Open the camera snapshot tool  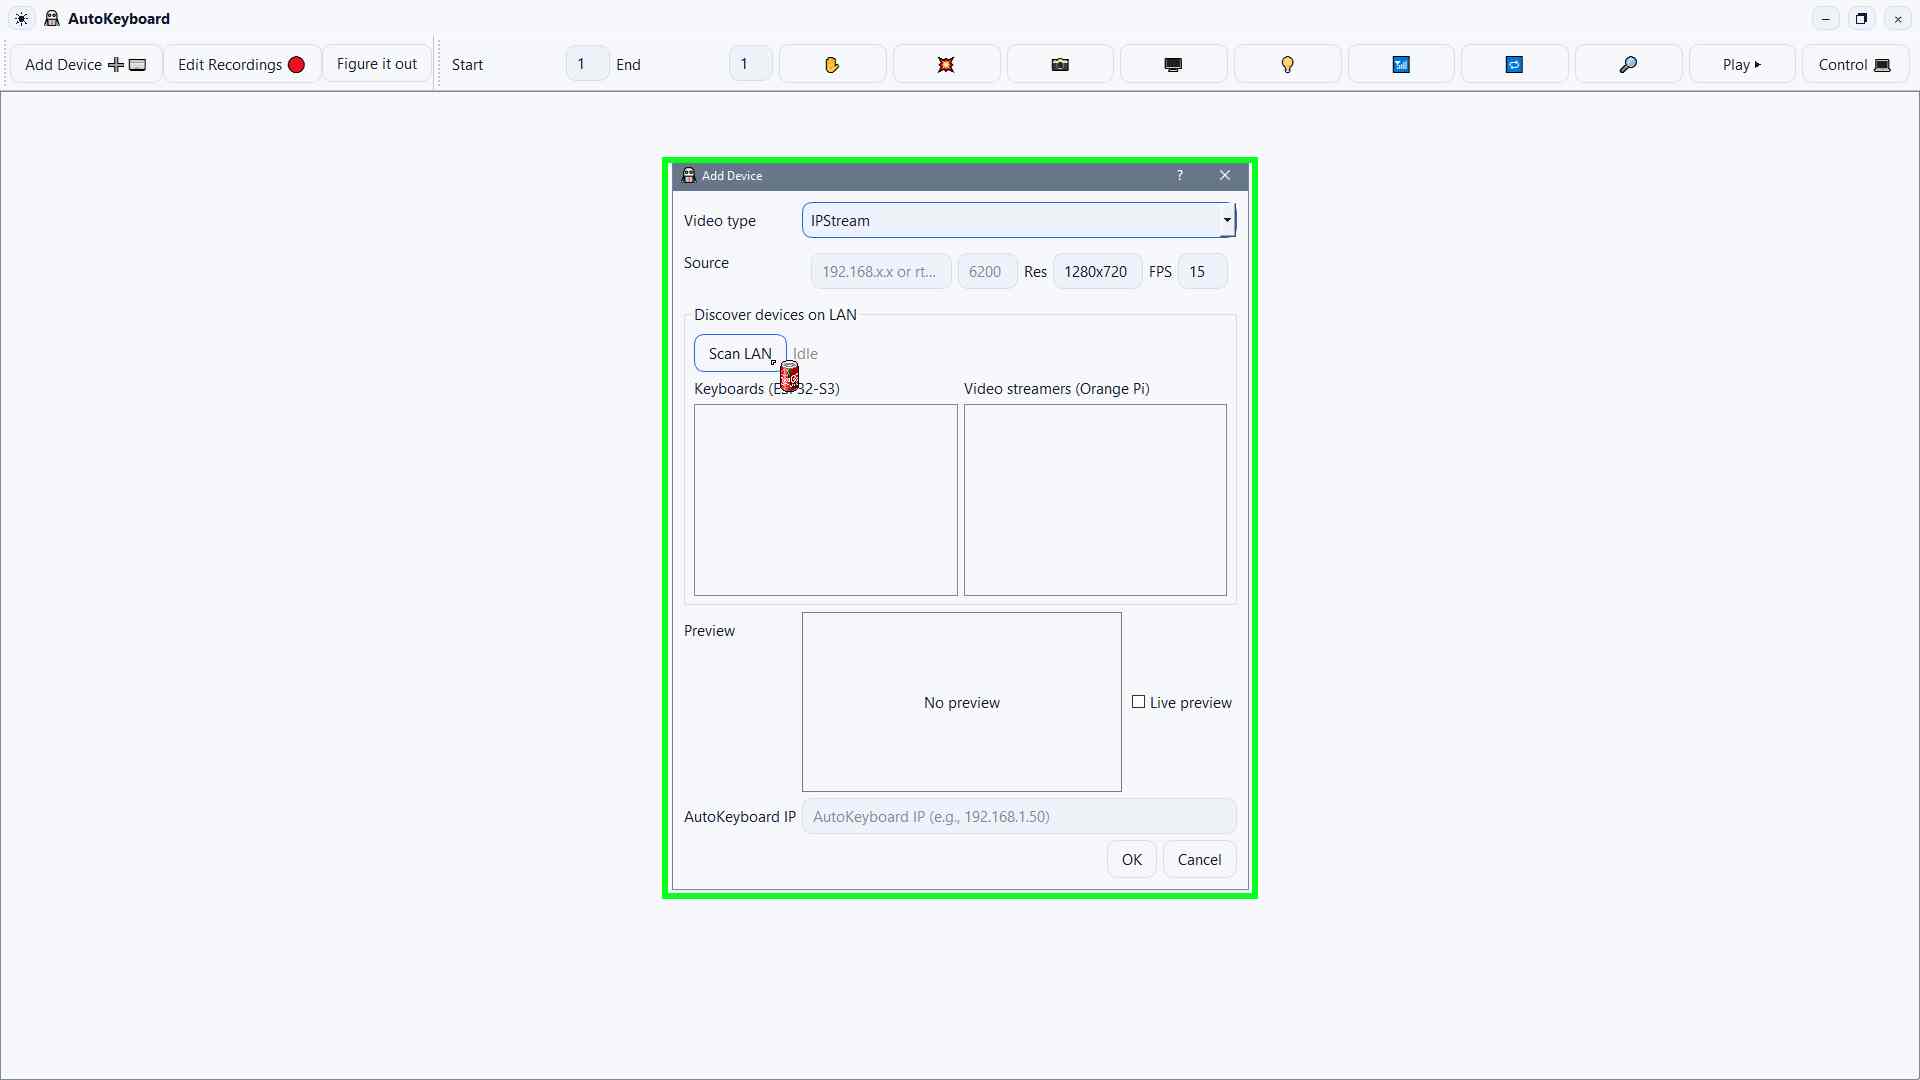tap(1059, 63)
